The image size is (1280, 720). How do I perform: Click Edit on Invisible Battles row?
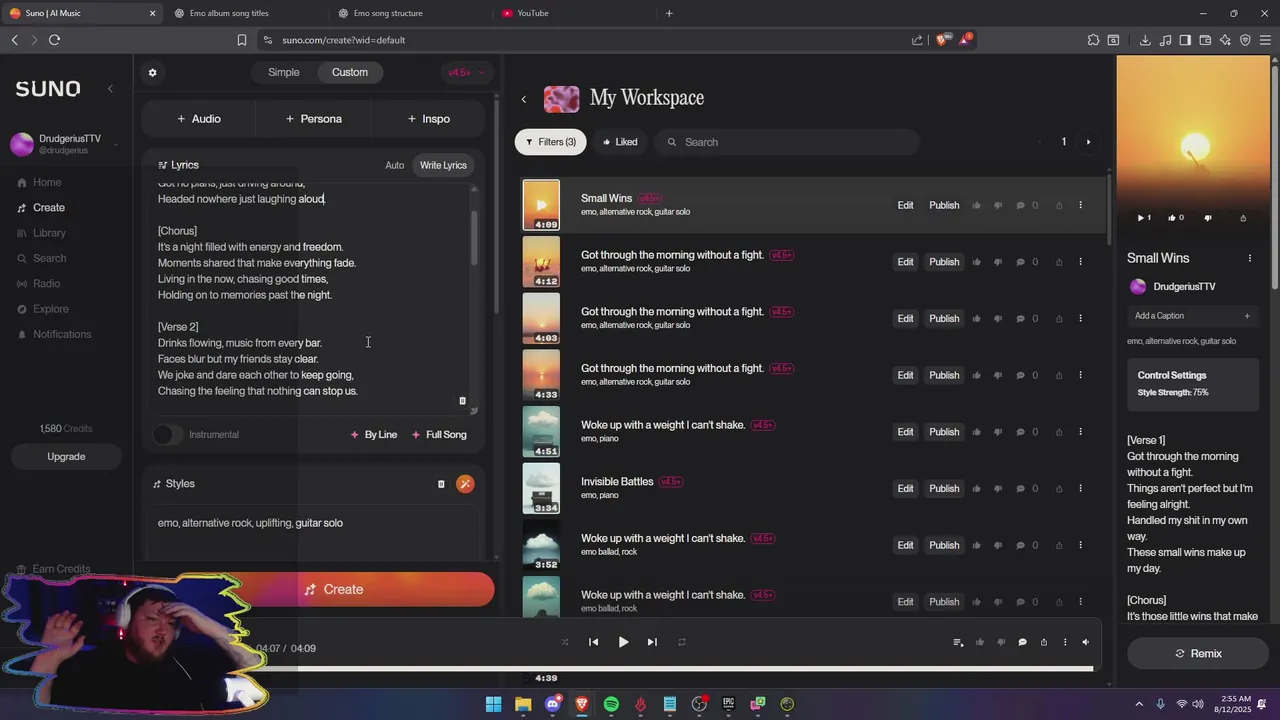(905, 488)
